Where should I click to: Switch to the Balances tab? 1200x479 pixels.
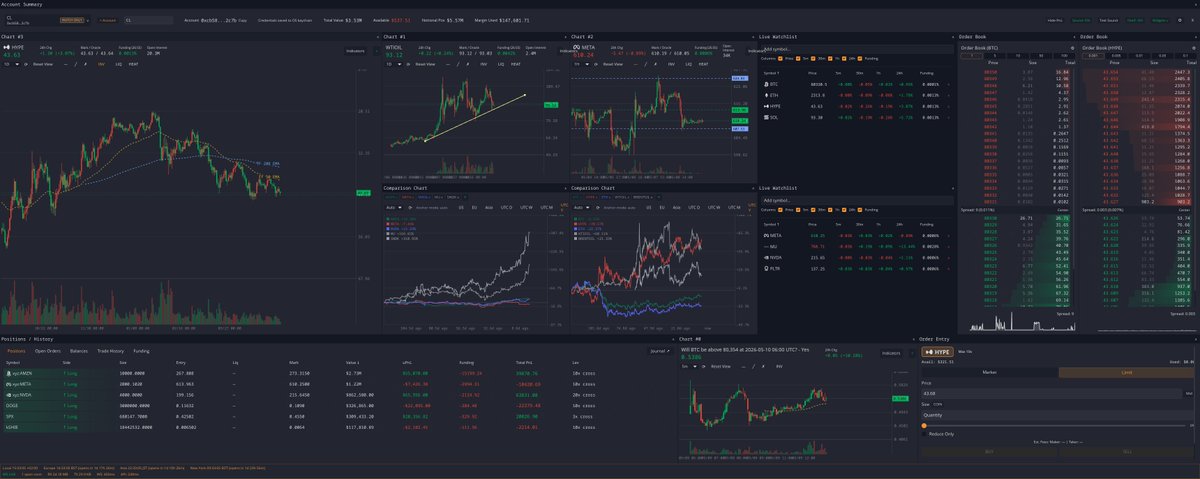coord(79,351)
